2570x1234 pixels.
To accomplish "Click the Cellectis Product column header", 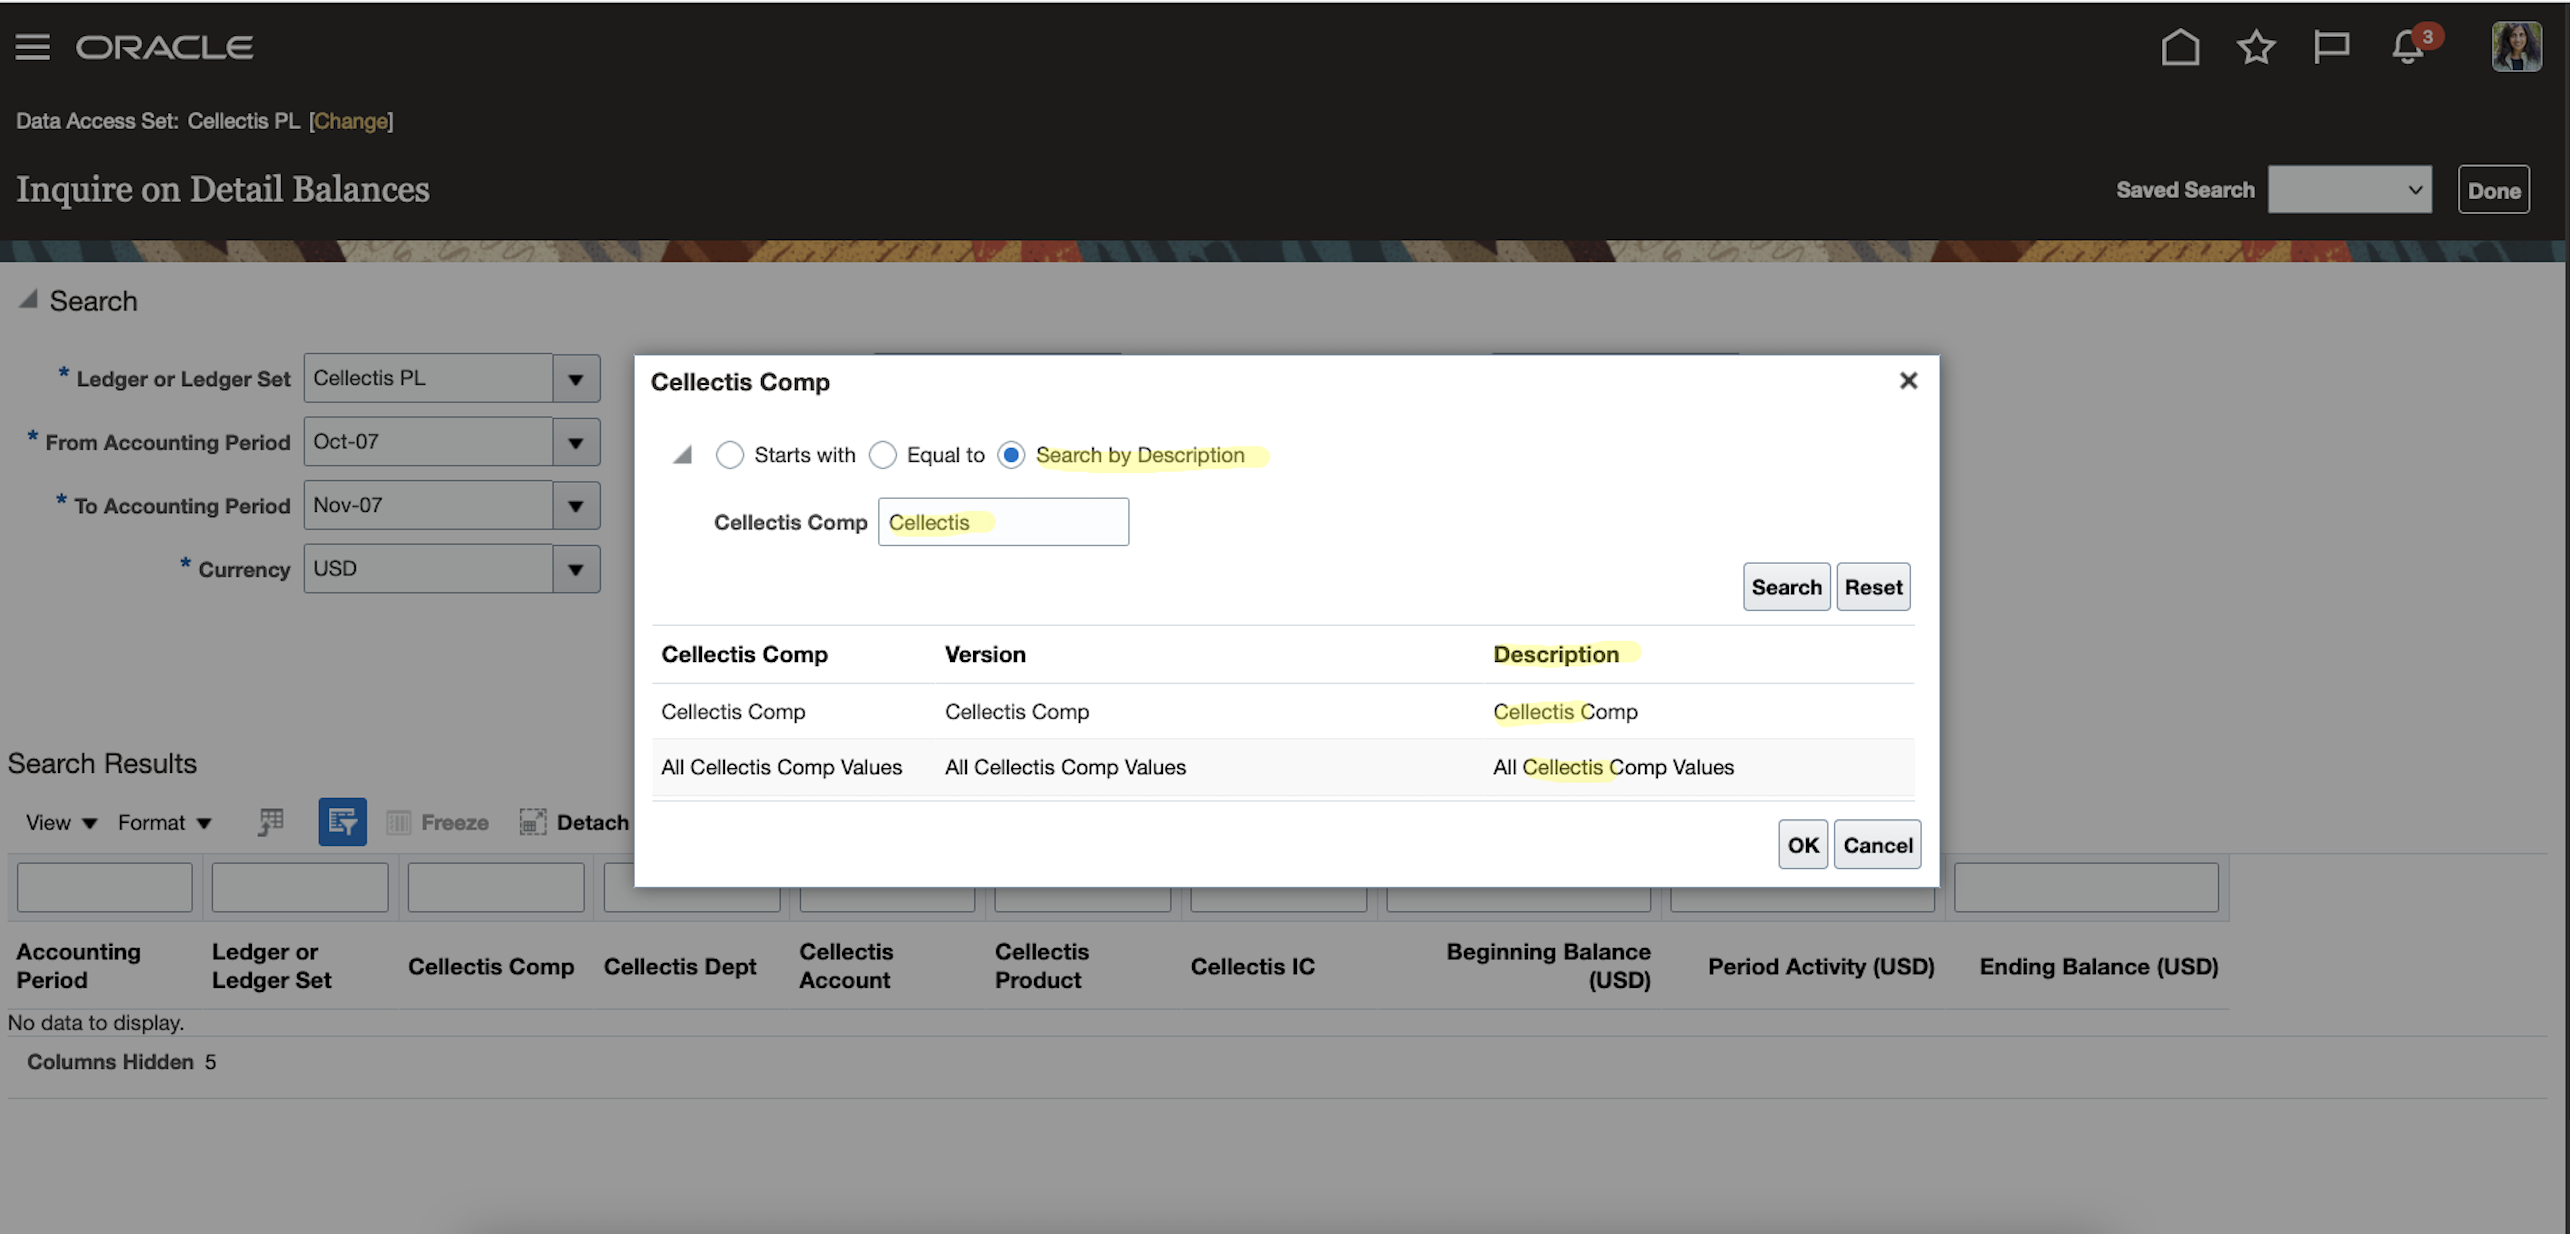I will click(x=1042, y=966).
